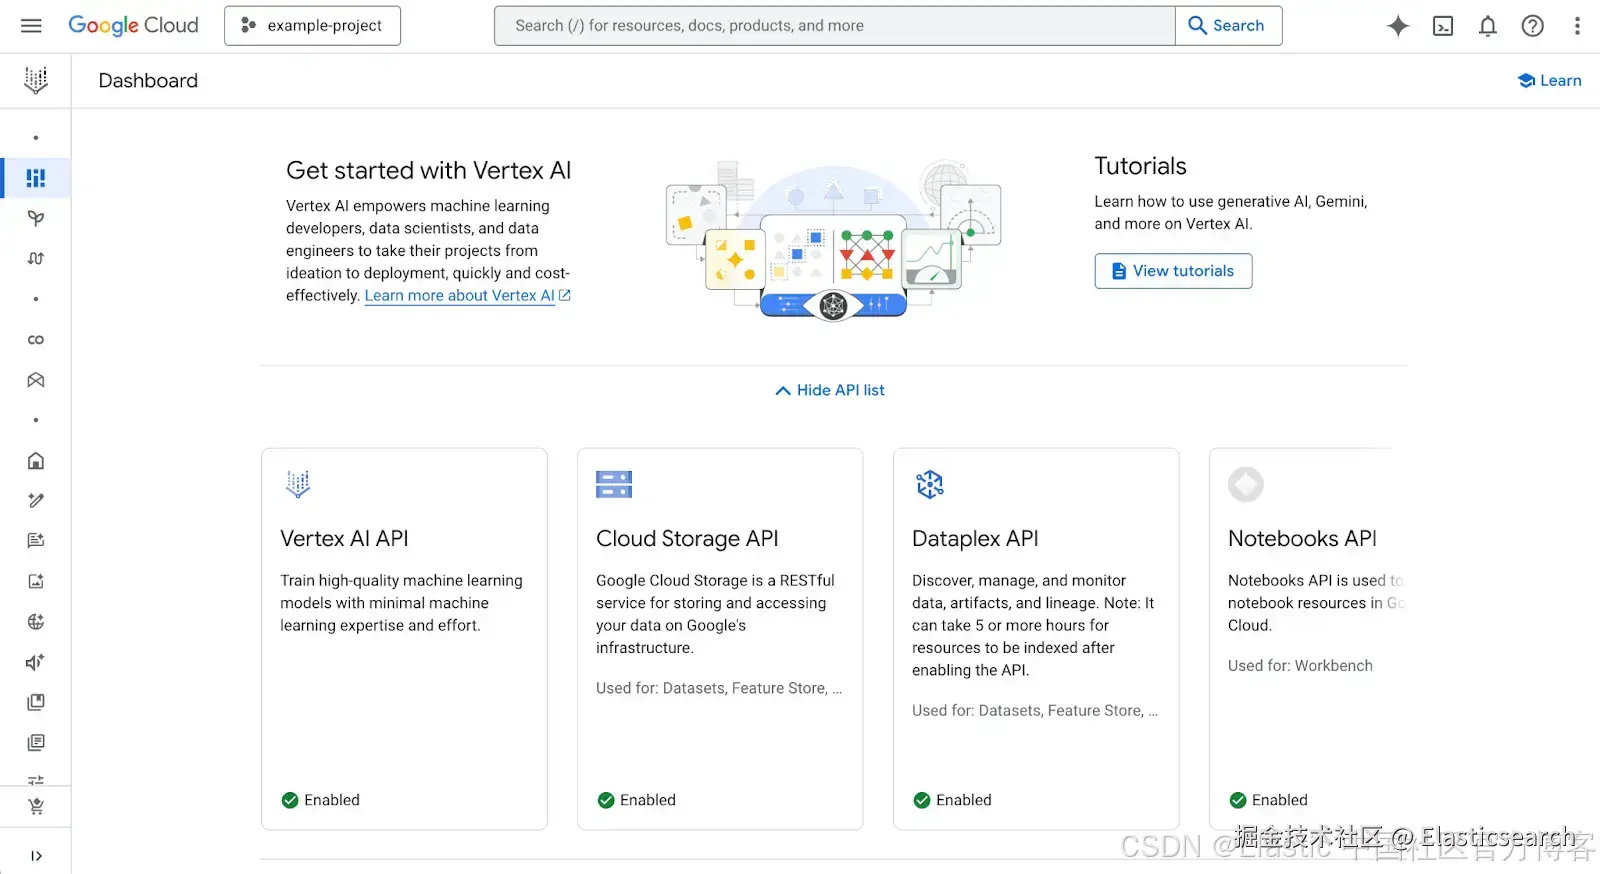Click Enabled status on Vertex AI API card

(321, 800)
